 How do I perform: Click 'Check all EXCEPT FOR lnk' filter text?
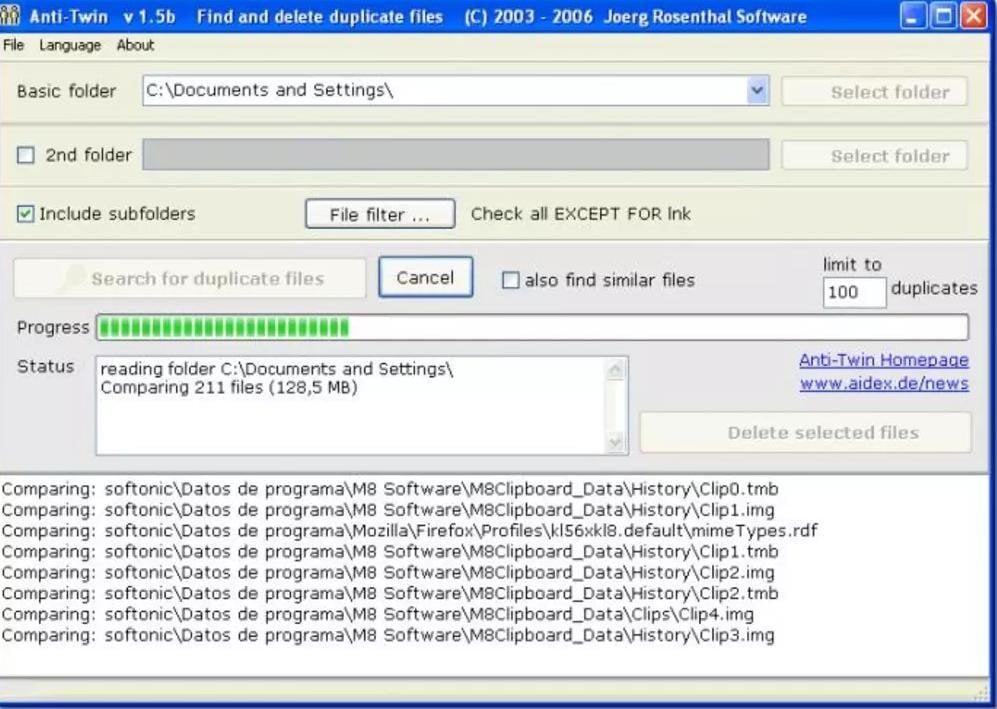click(x=581, y=214)
